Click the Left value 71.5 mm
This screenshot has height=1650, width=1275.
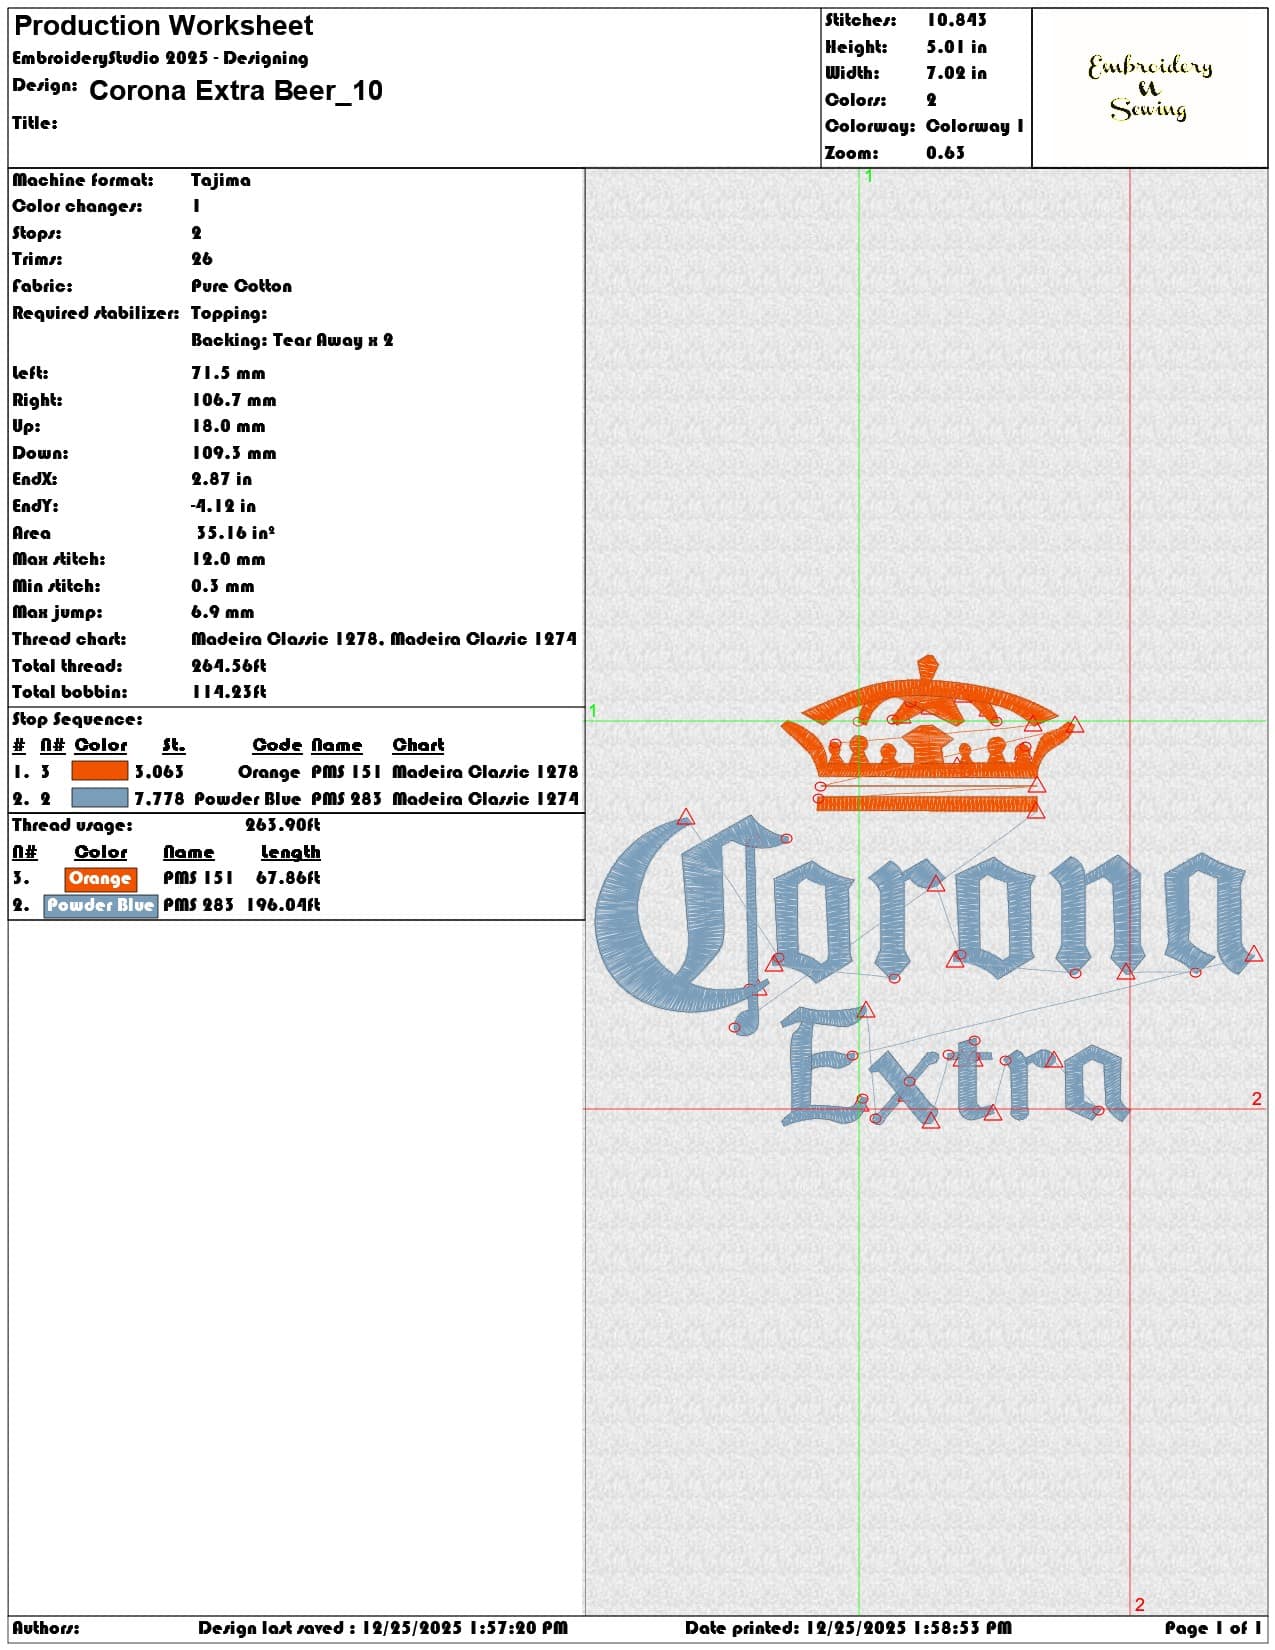point(228,373)
